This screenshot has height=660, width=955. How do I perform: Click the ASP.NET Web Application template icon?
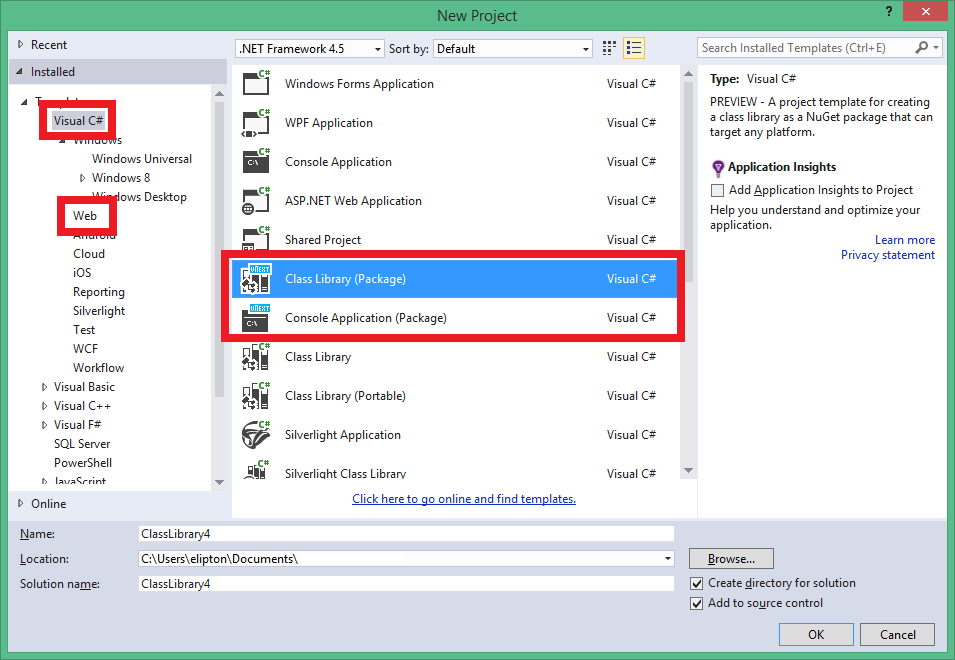256,200
